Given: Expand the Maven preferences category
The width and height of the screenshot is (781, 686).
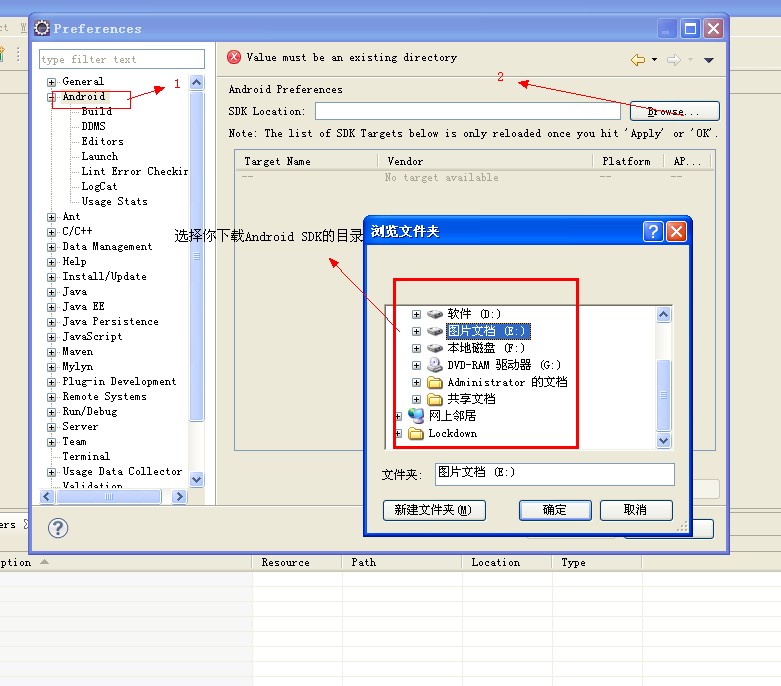Looking at the screenshot, I should 51,352.
